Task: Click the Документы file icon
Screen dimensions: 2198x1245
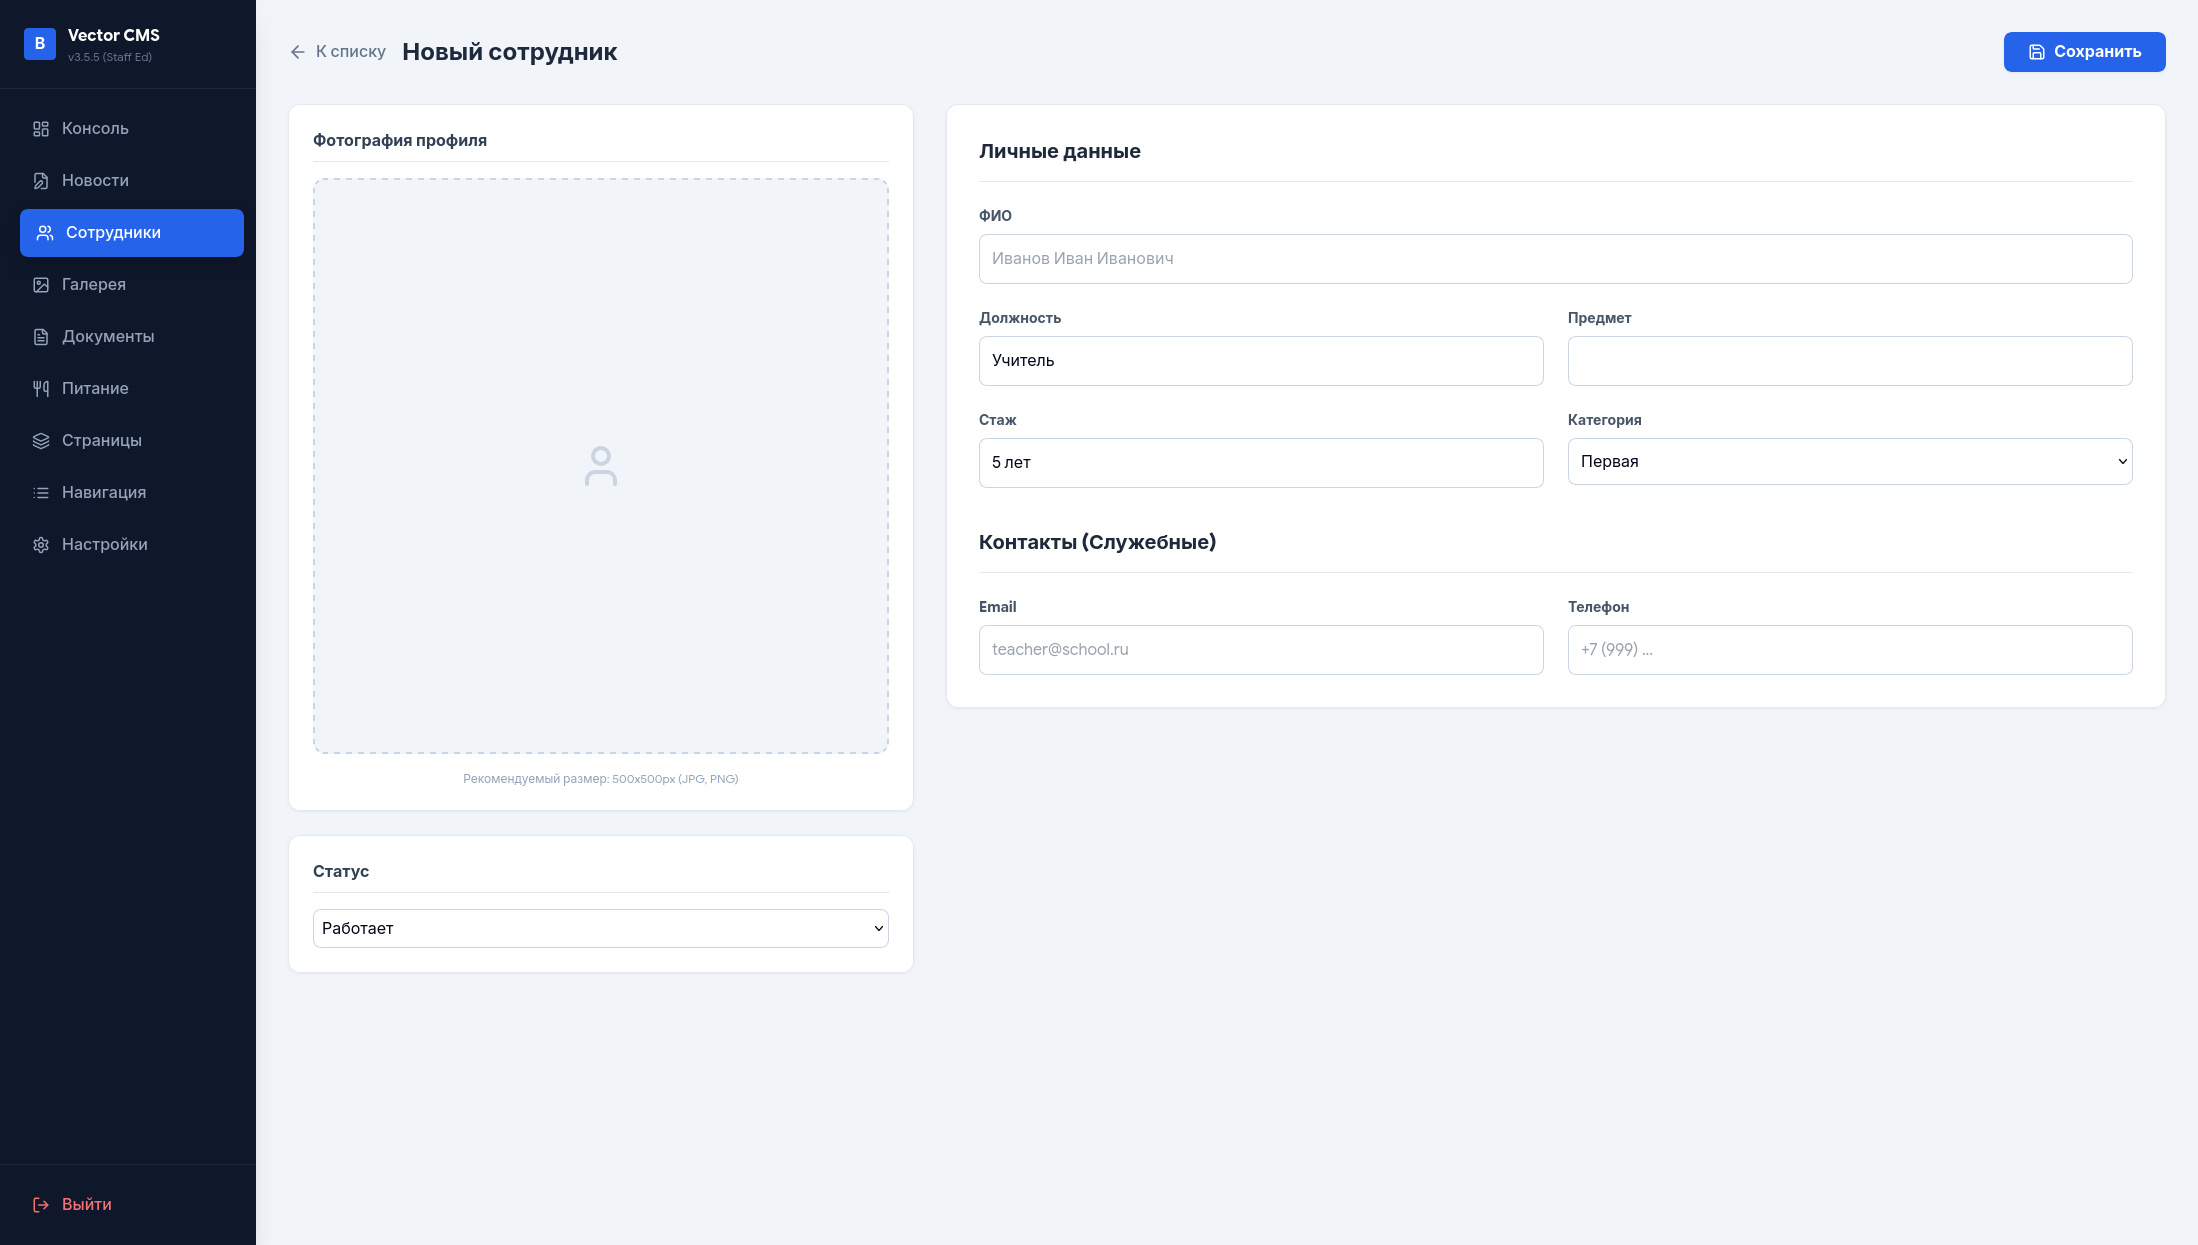Action: coord(41,337)
